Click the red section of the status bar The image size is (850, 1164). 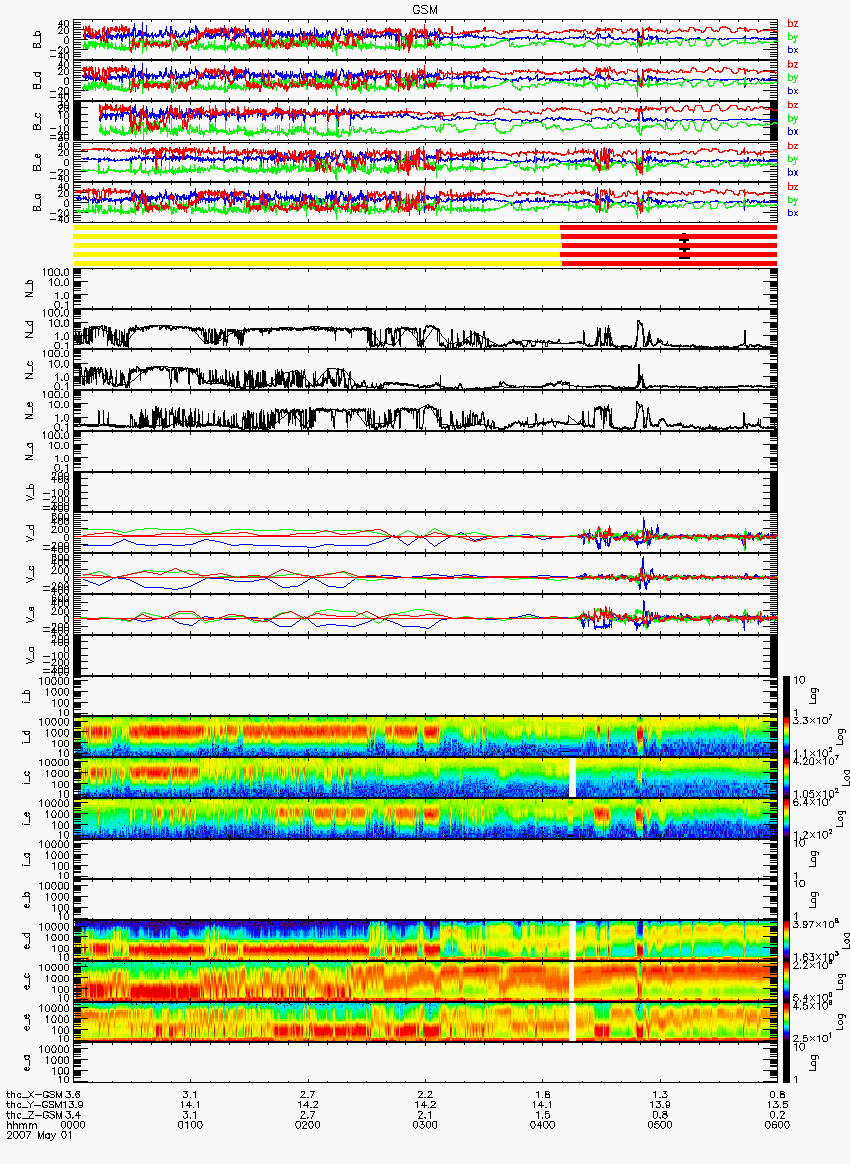(669, 246)
